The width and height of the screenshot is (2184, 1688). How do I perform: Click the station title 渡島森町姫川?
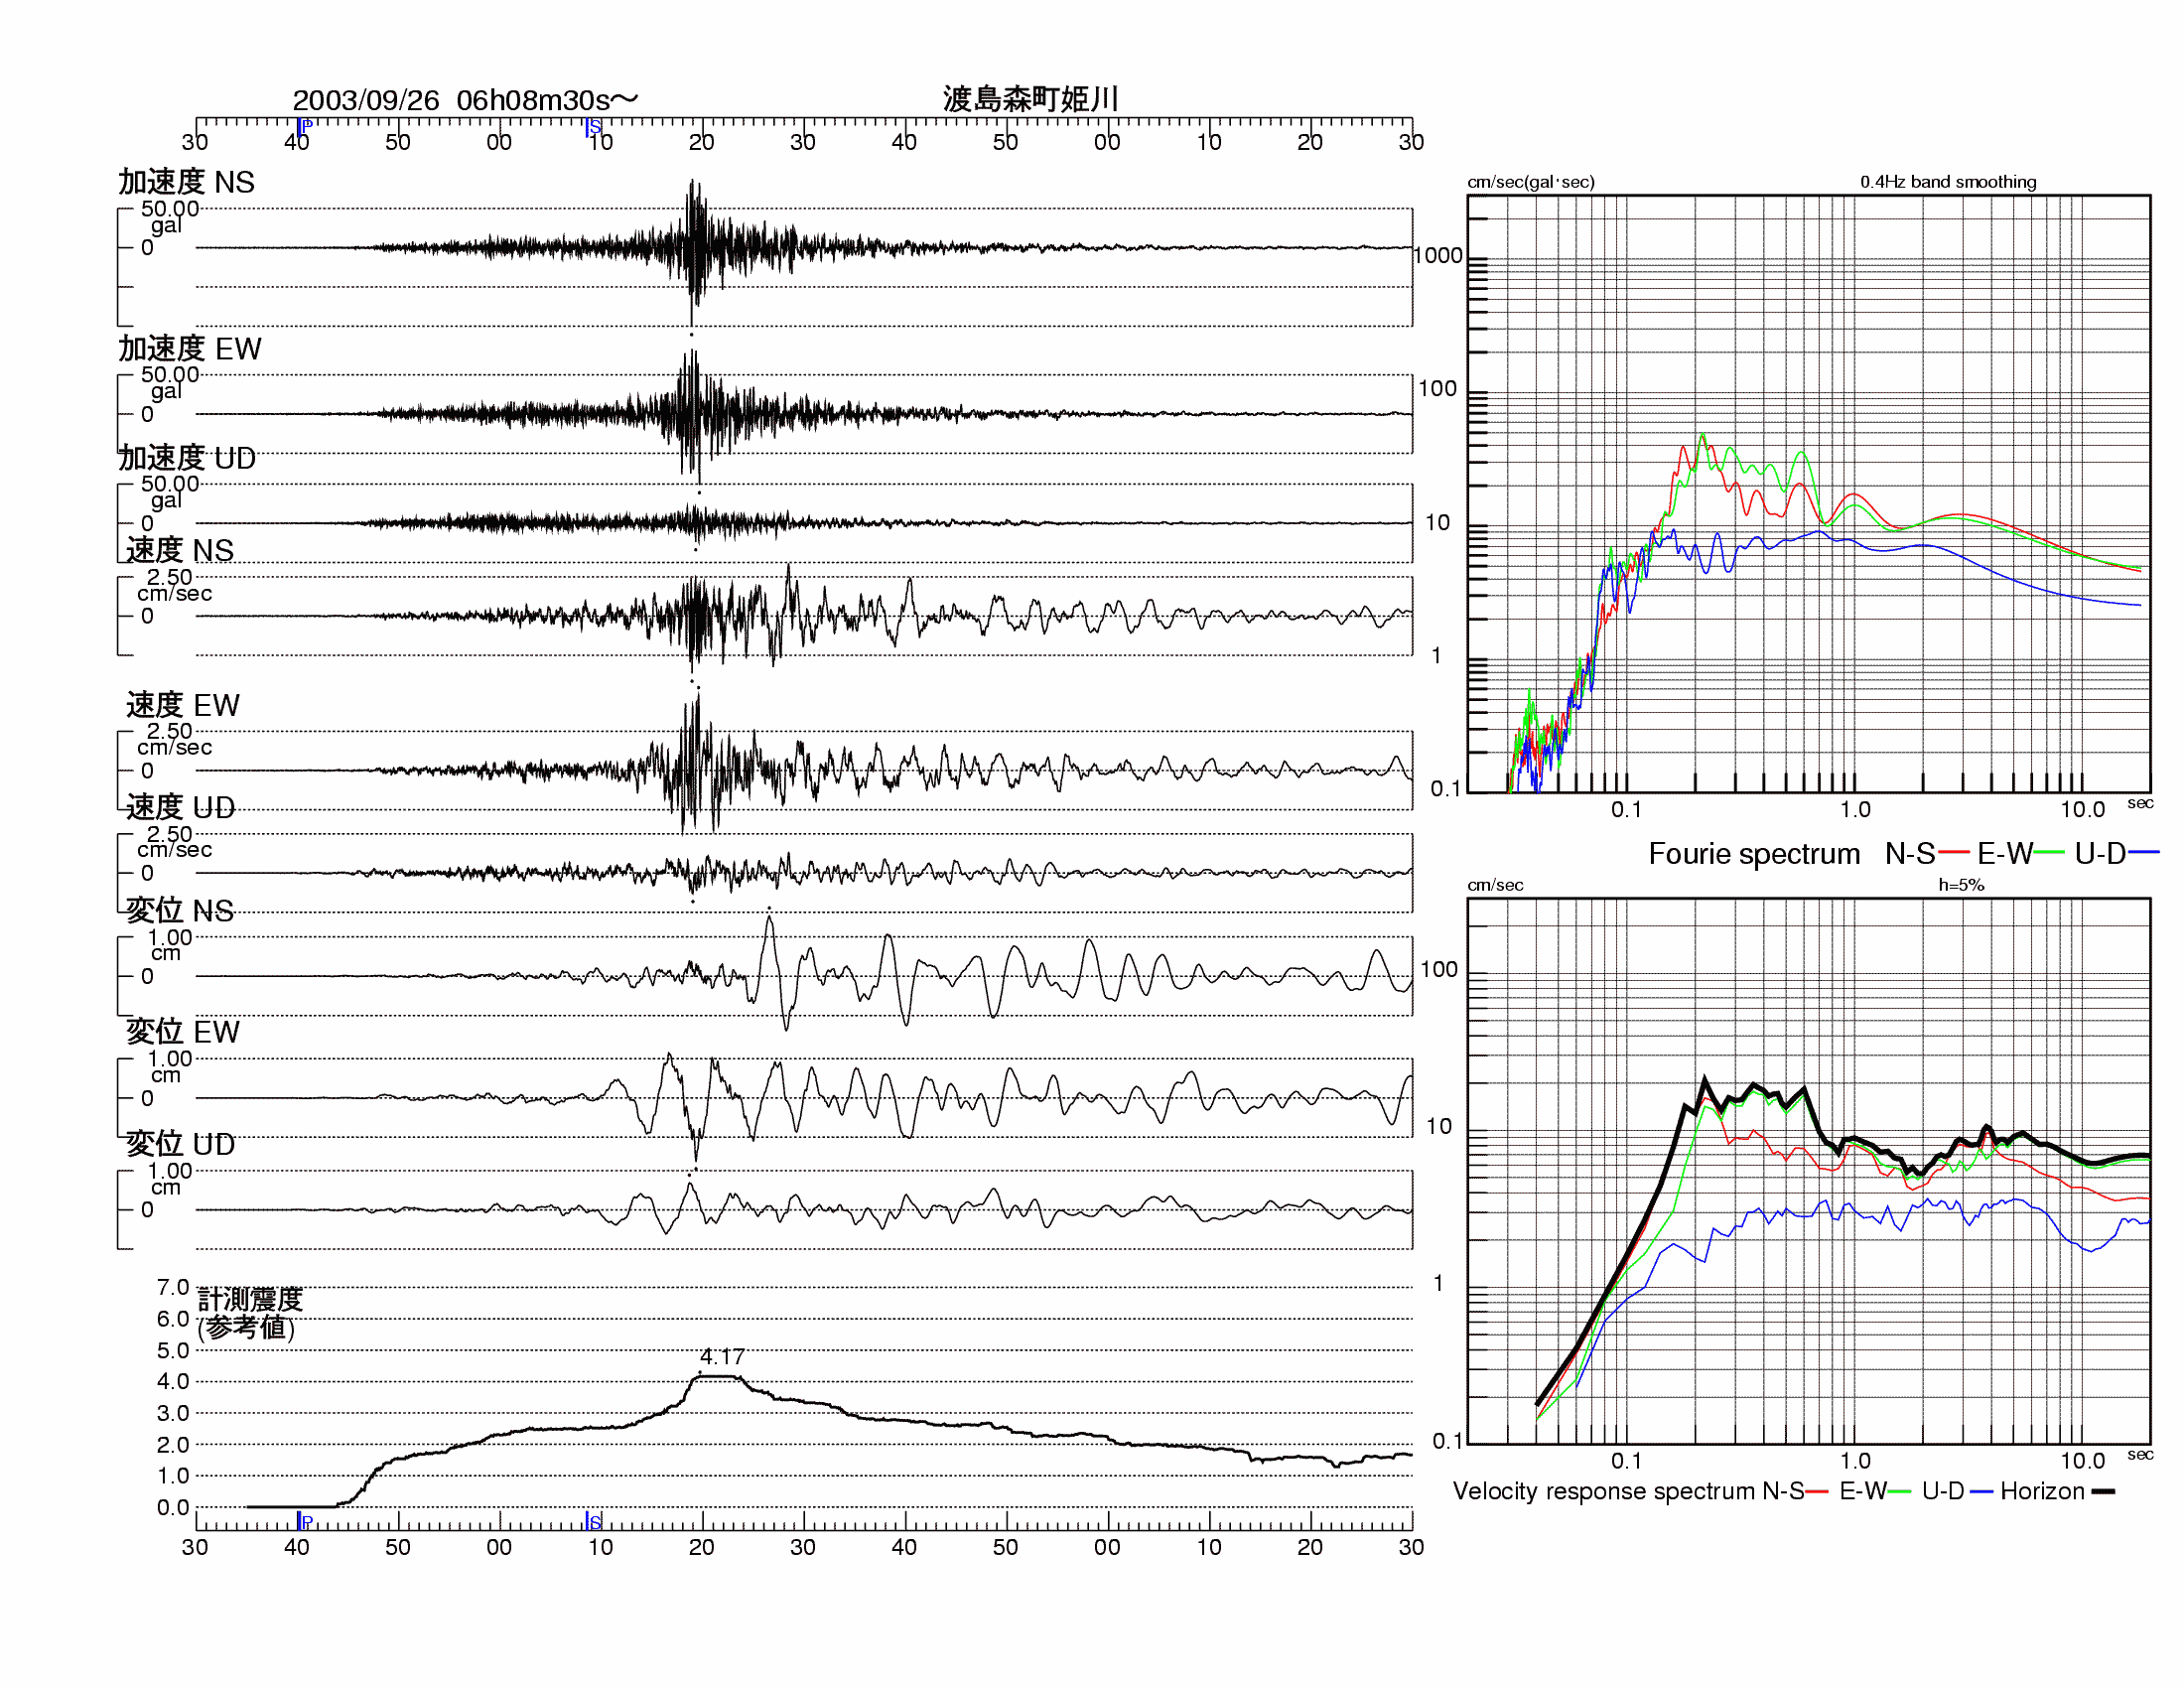[1030, 99]
